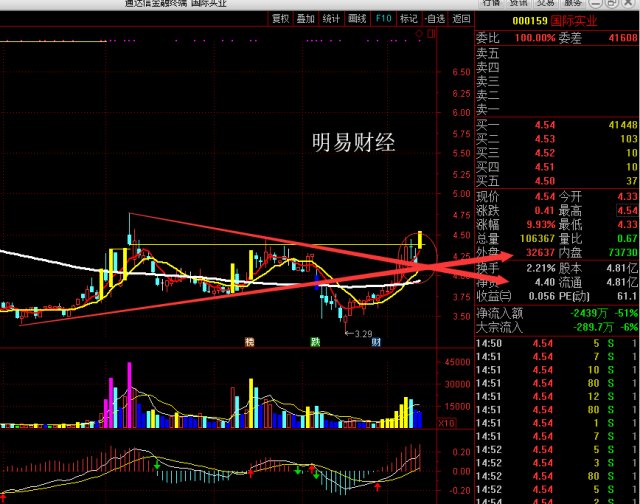This screenshot has width=640, height=504.
Task: Click the 标记 mark button
Action: click(x=409, y=18)
